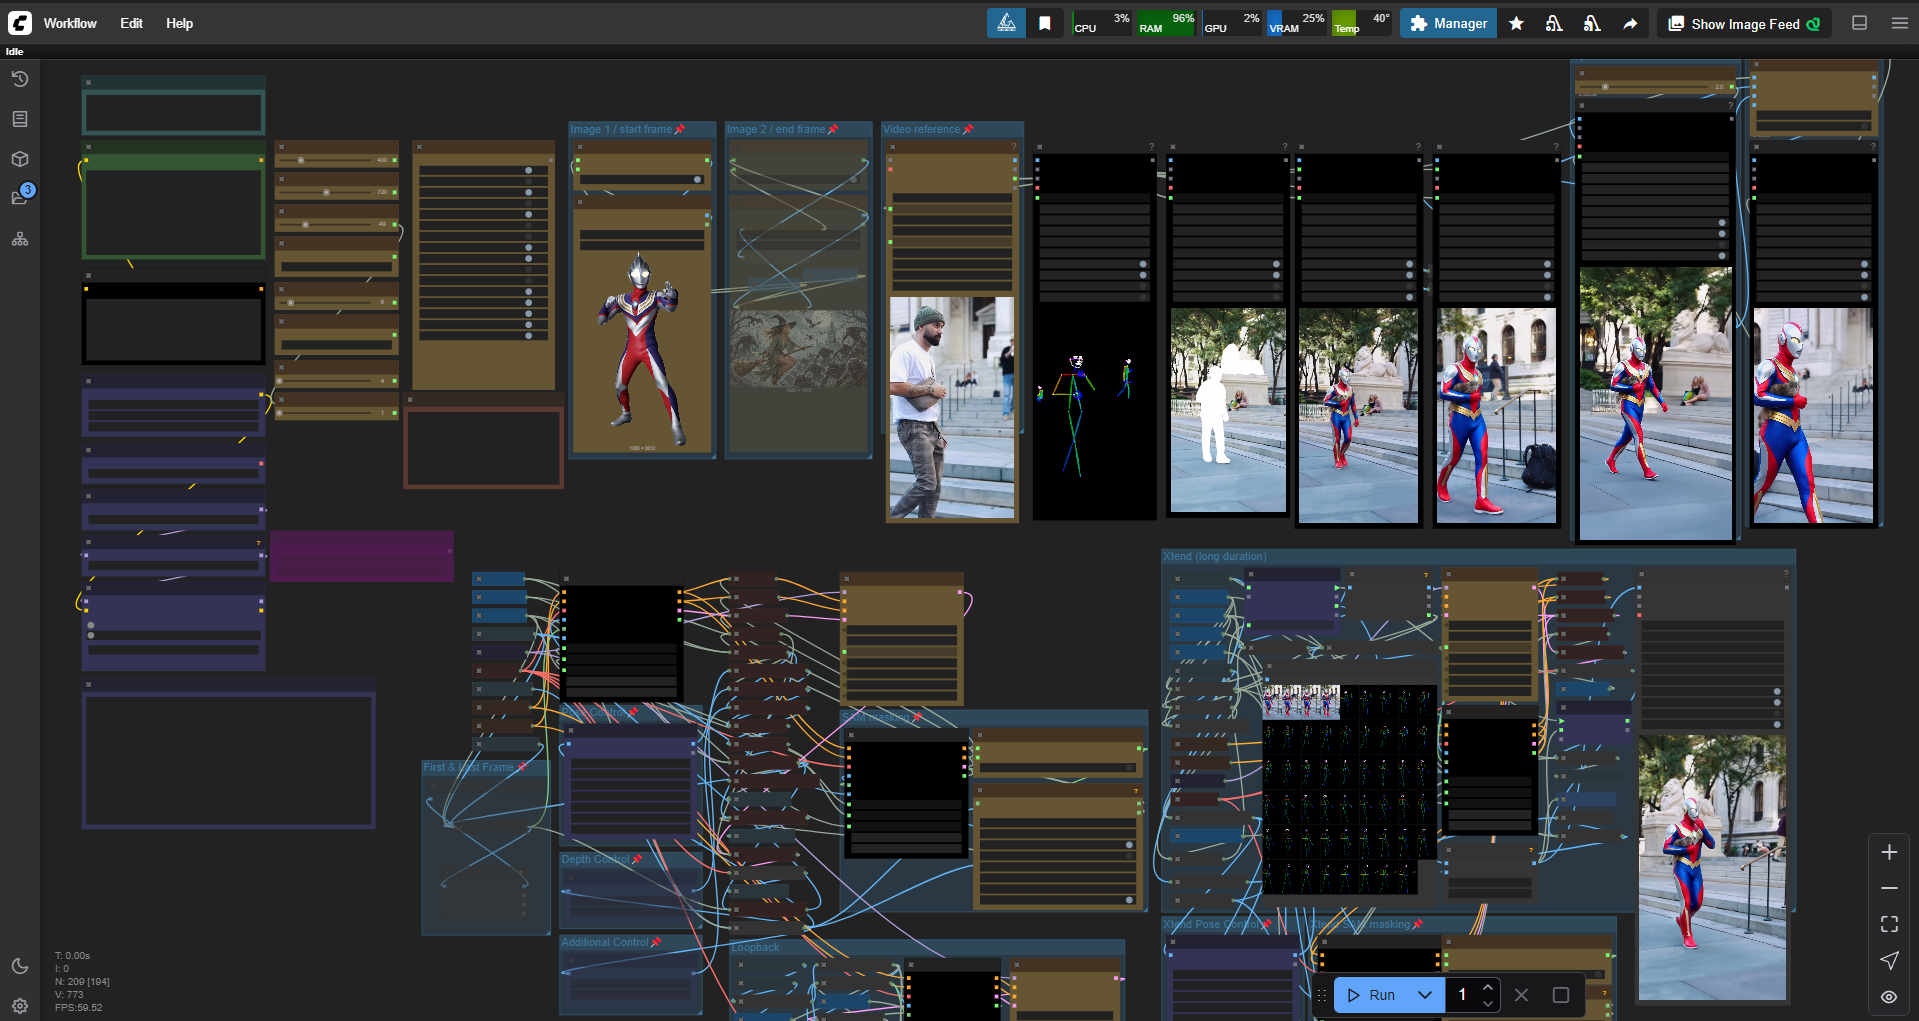Toggle link visibility eye icon
The image size is (1919, 1021).
pyautogui.click(x=1889, y=996)
